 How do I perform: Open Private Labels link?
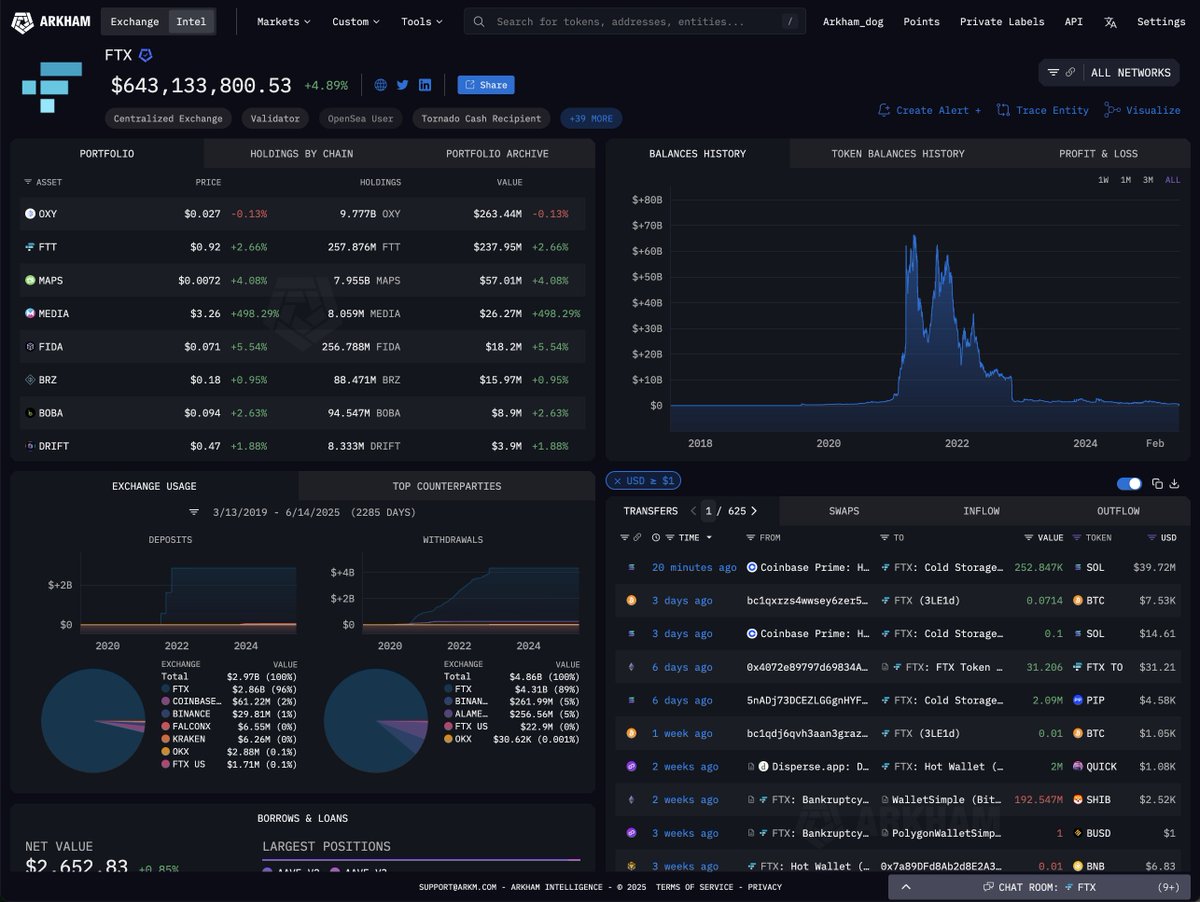(1002, 21)
